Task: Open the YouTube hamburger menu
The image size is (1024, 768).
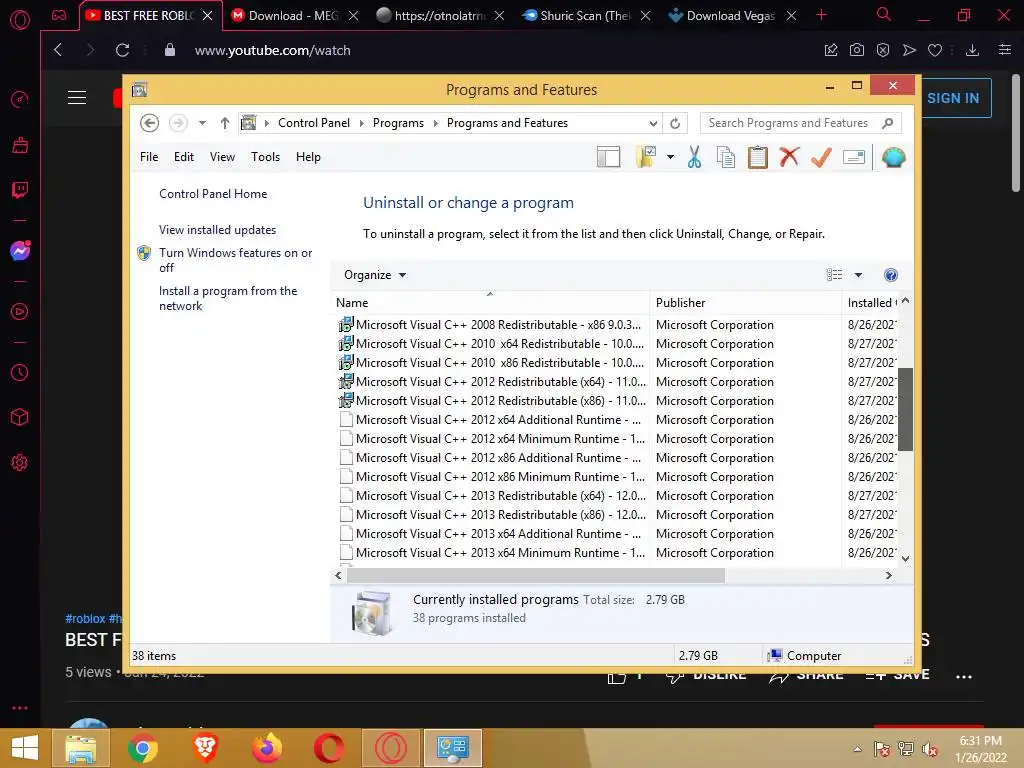Action: [x=77, y=98]
